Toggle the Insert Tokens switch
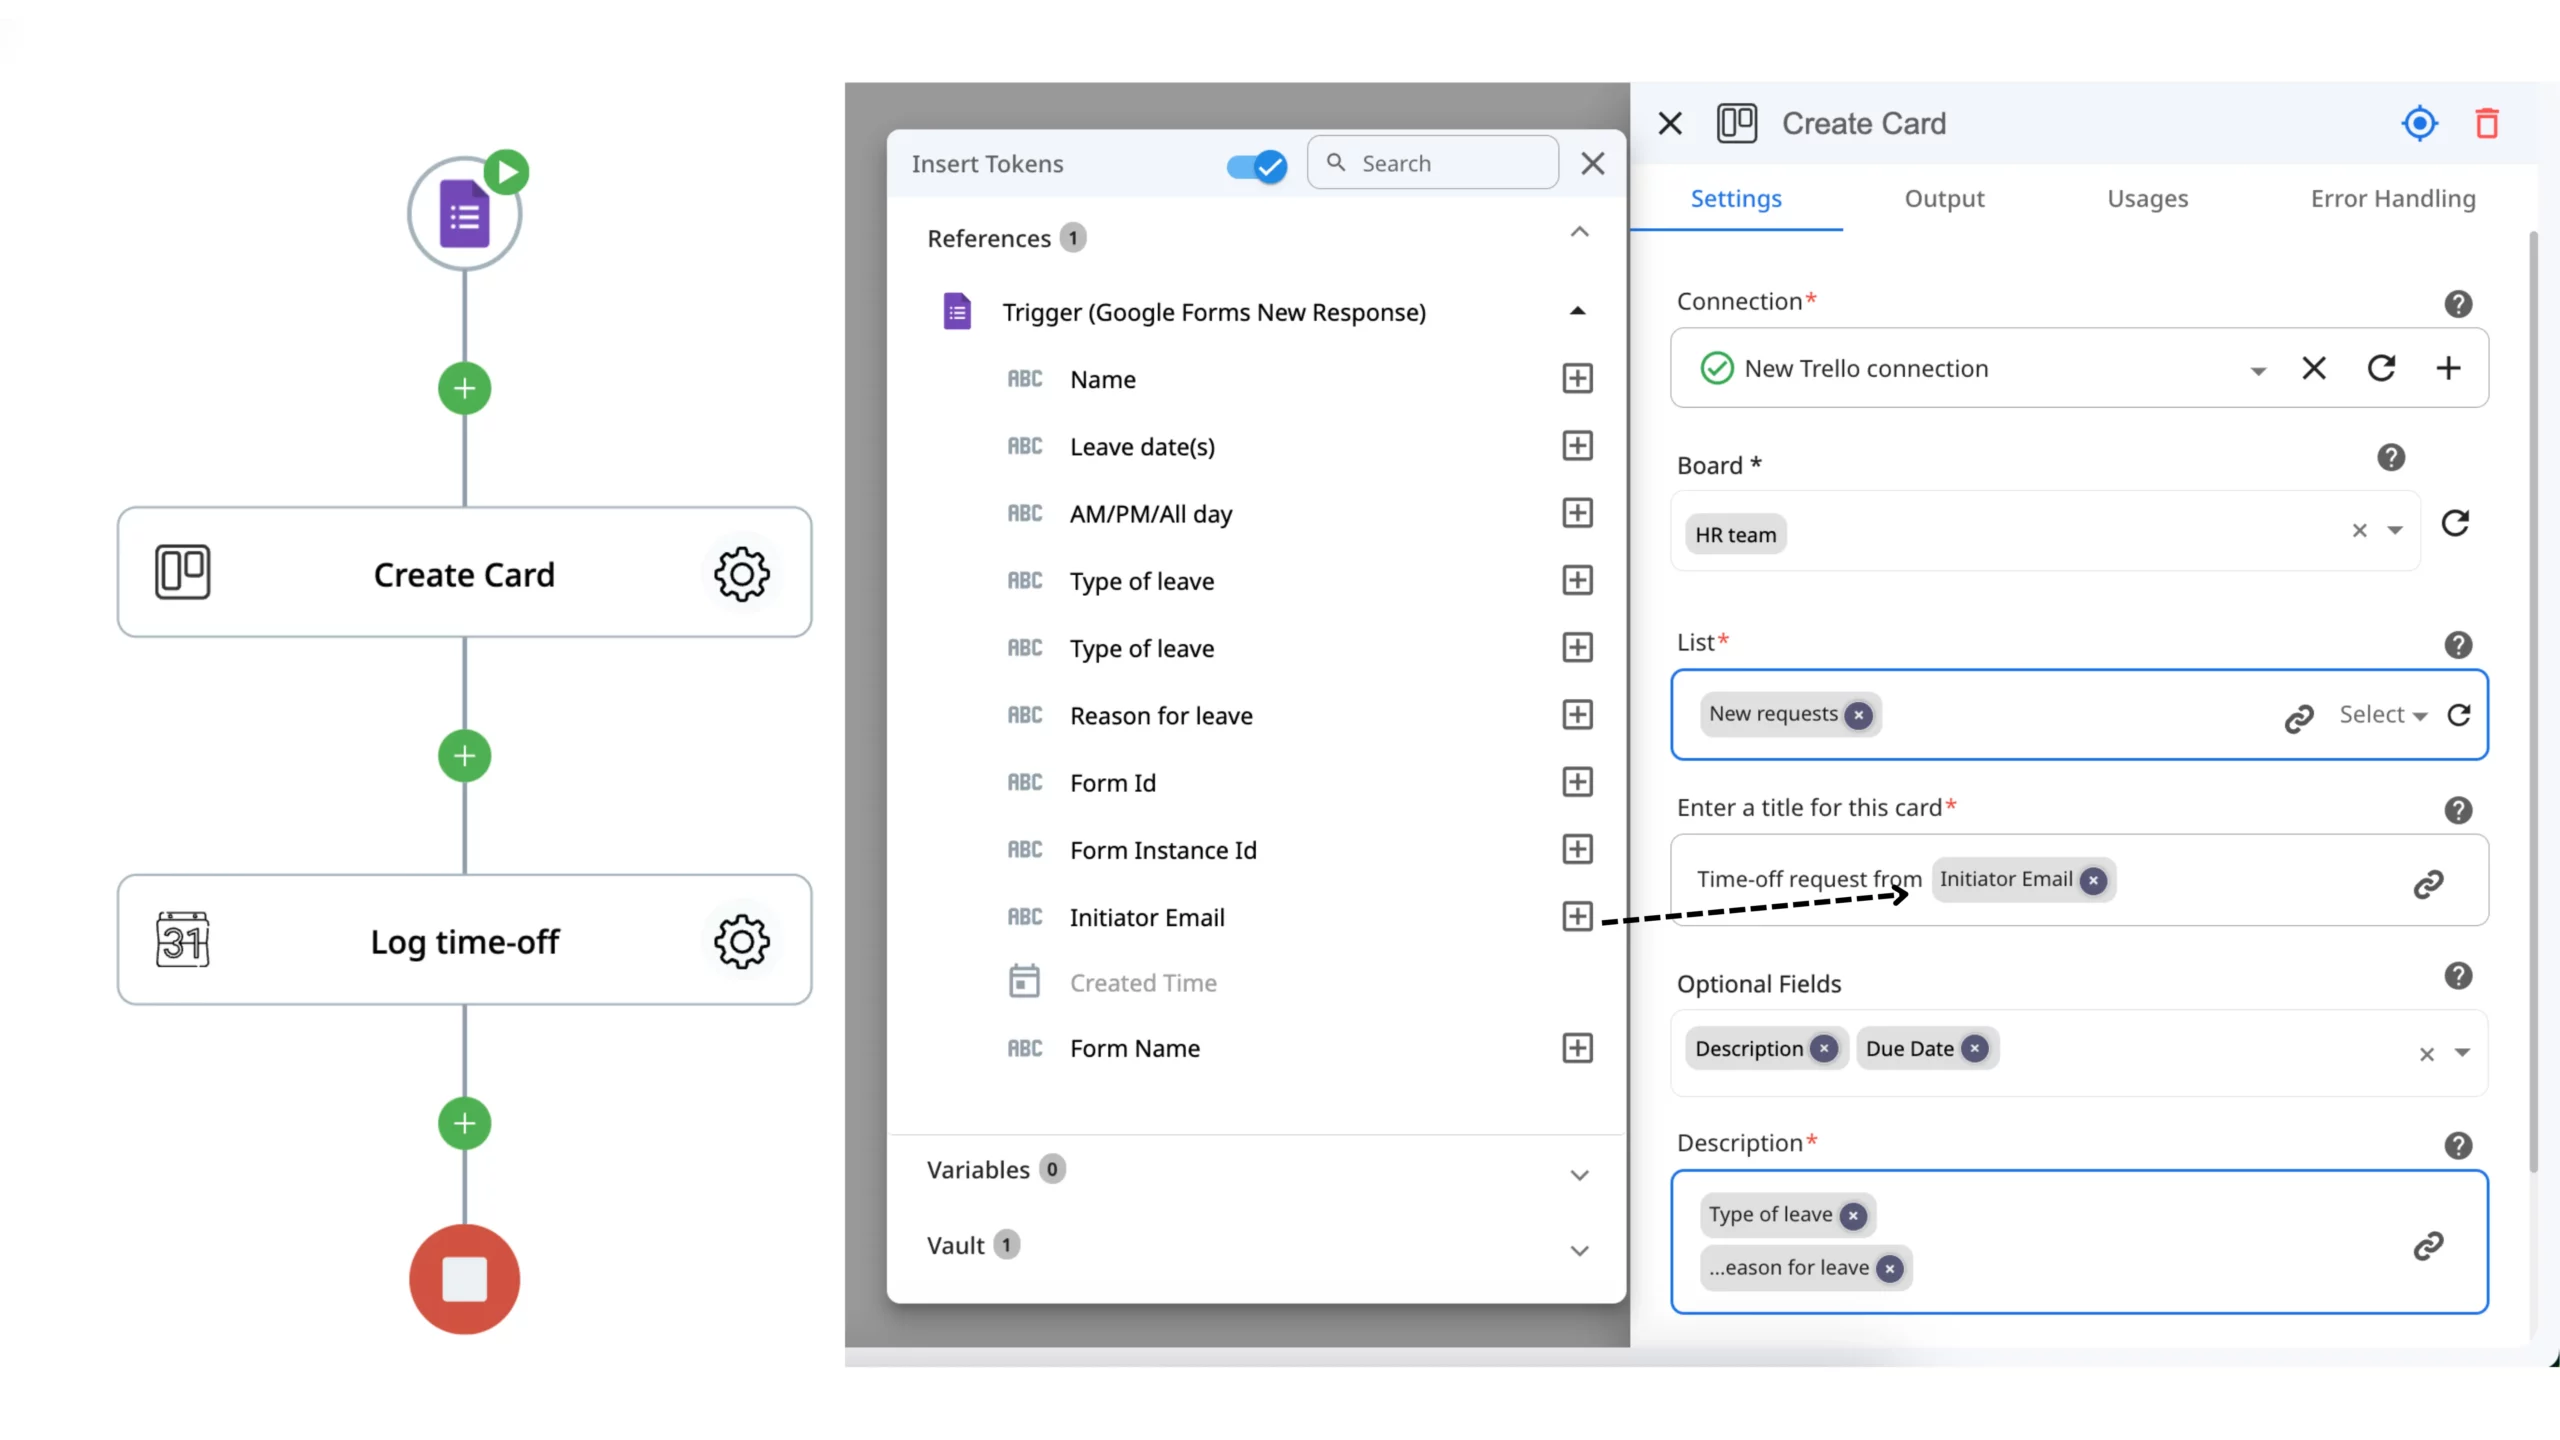 (x=1256, y=165)
